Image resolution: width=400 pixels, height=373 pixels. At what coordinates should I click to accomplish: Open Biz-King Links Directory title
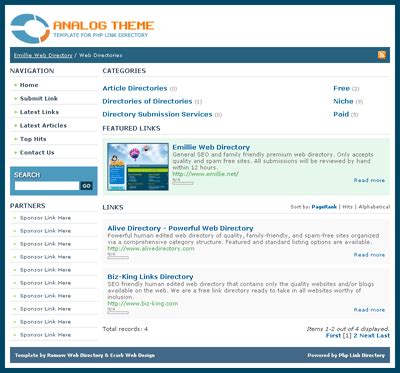tap(150, 277)
